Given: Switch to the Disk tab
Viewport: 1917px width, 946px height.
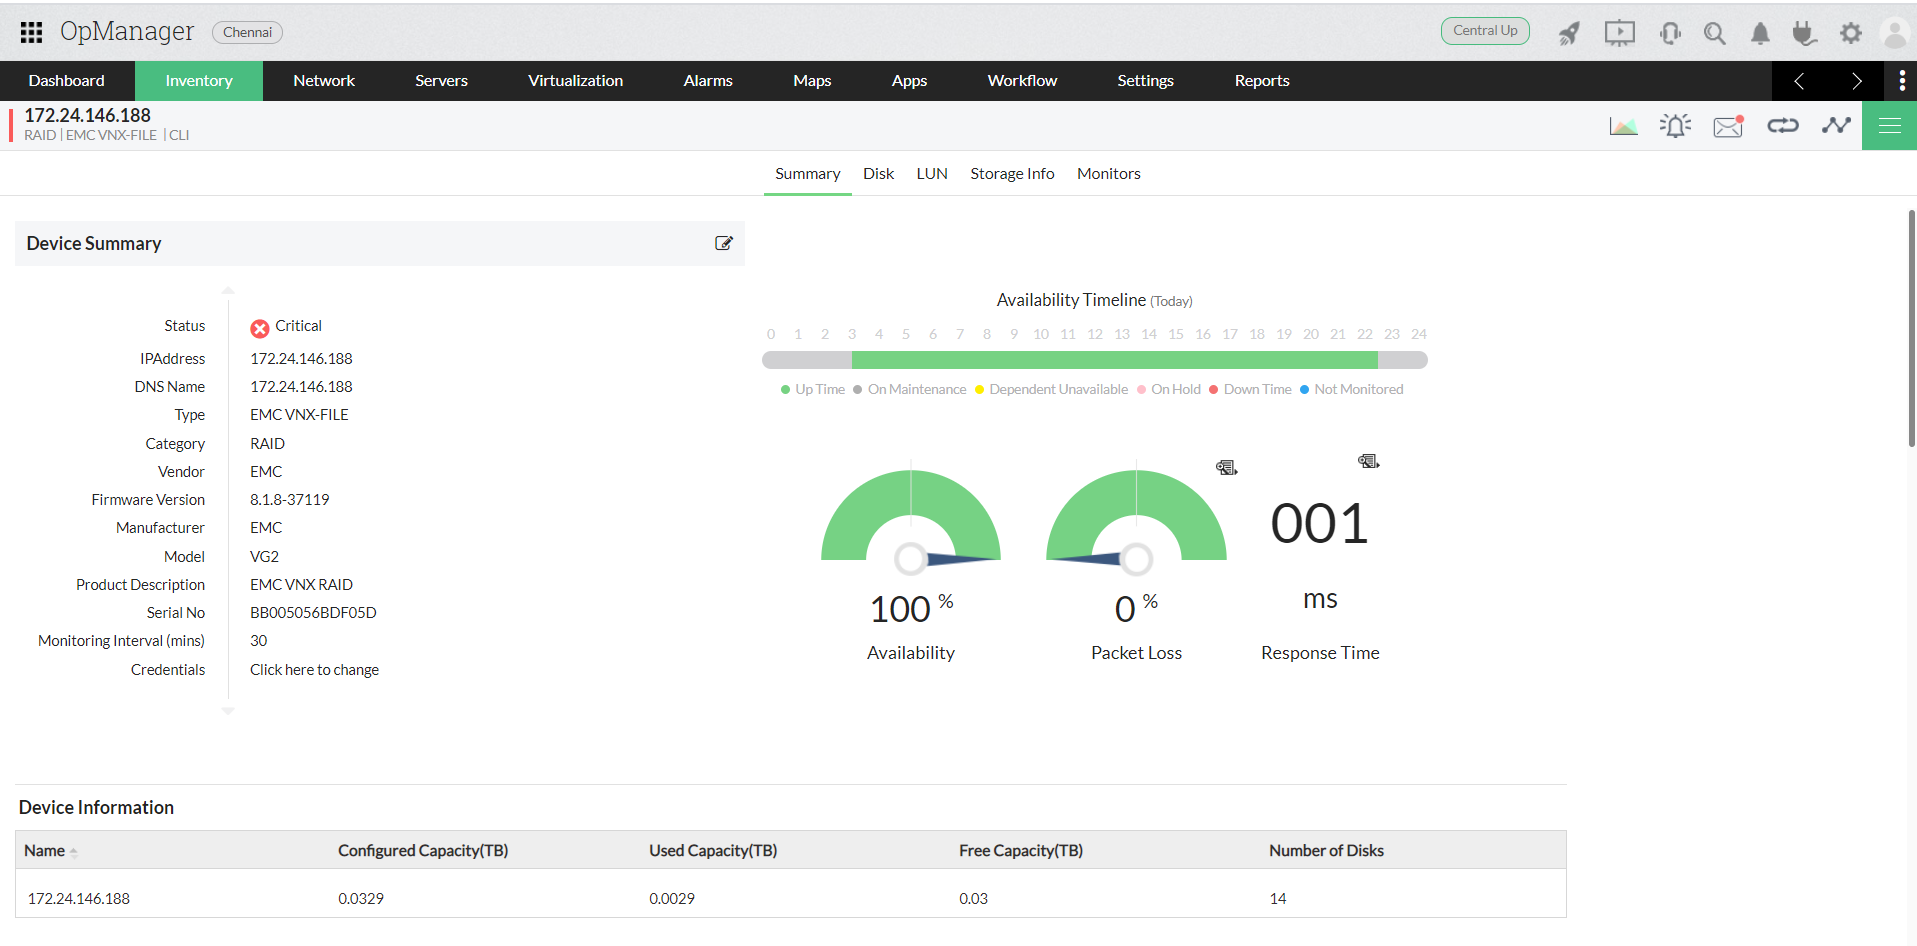Looking at the screenshot, I should click(x=879, y=174).
